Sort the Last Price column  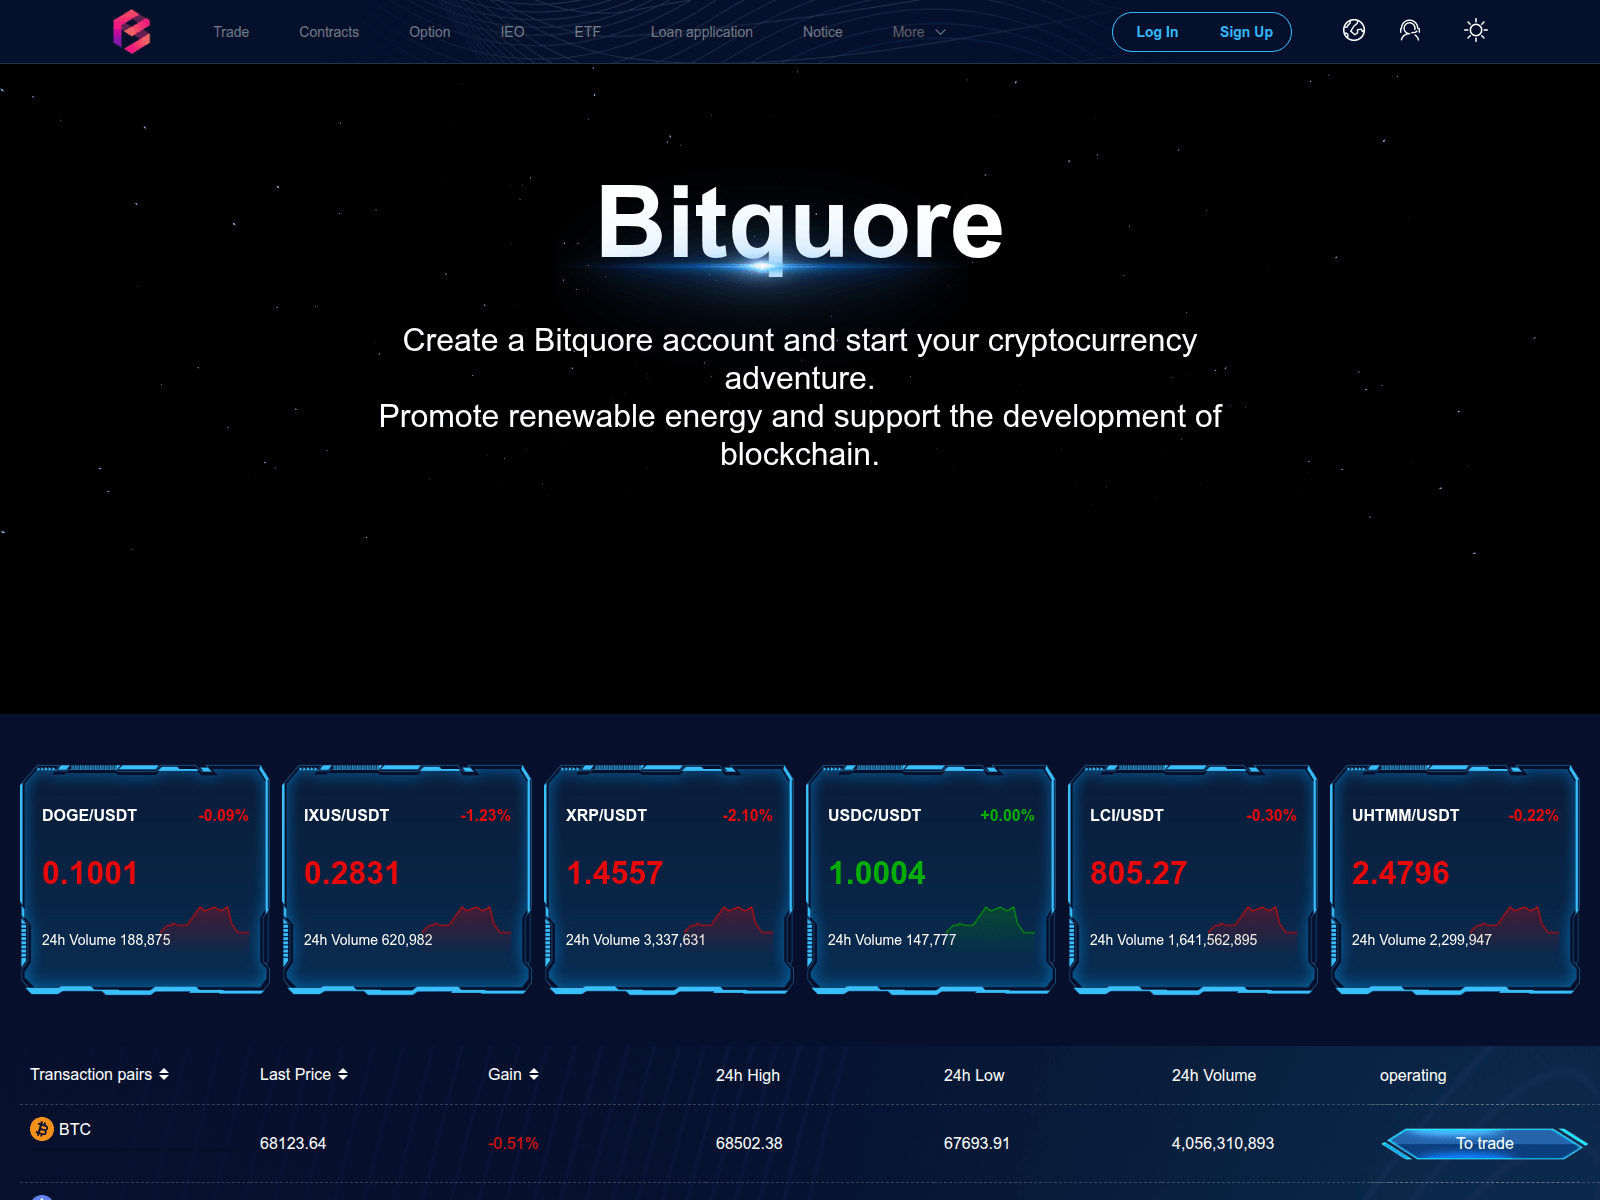coord(343,1074)
